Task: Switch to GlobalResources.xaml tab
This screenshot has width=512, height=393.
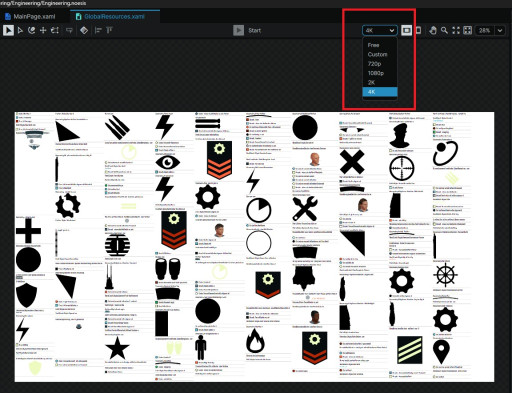Action: [114, 16]
